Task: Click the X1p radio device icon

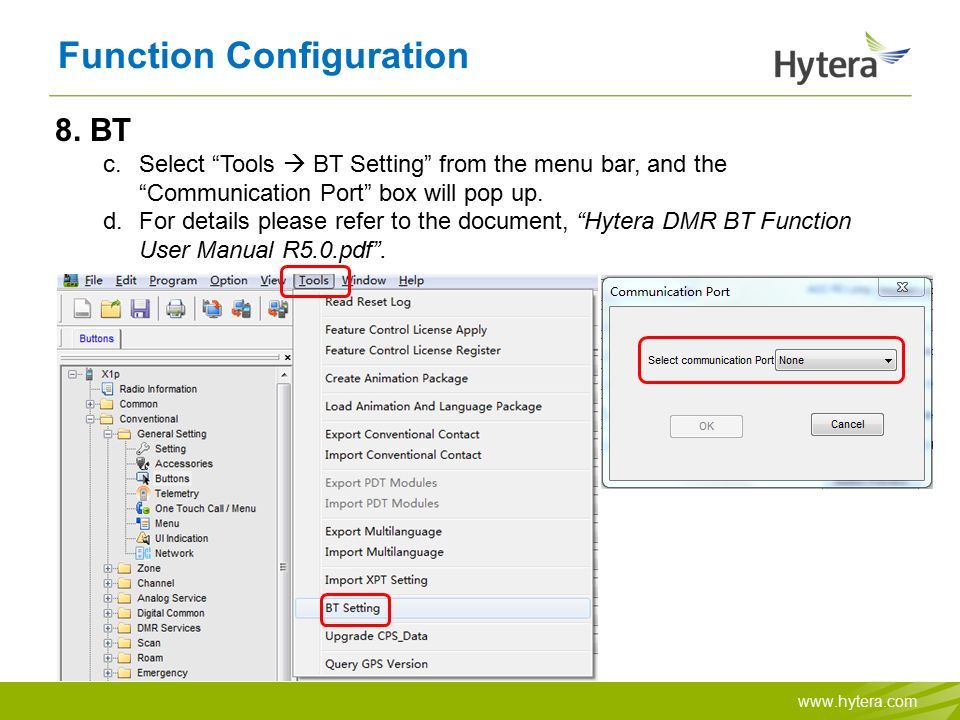Action: (89, 373)
